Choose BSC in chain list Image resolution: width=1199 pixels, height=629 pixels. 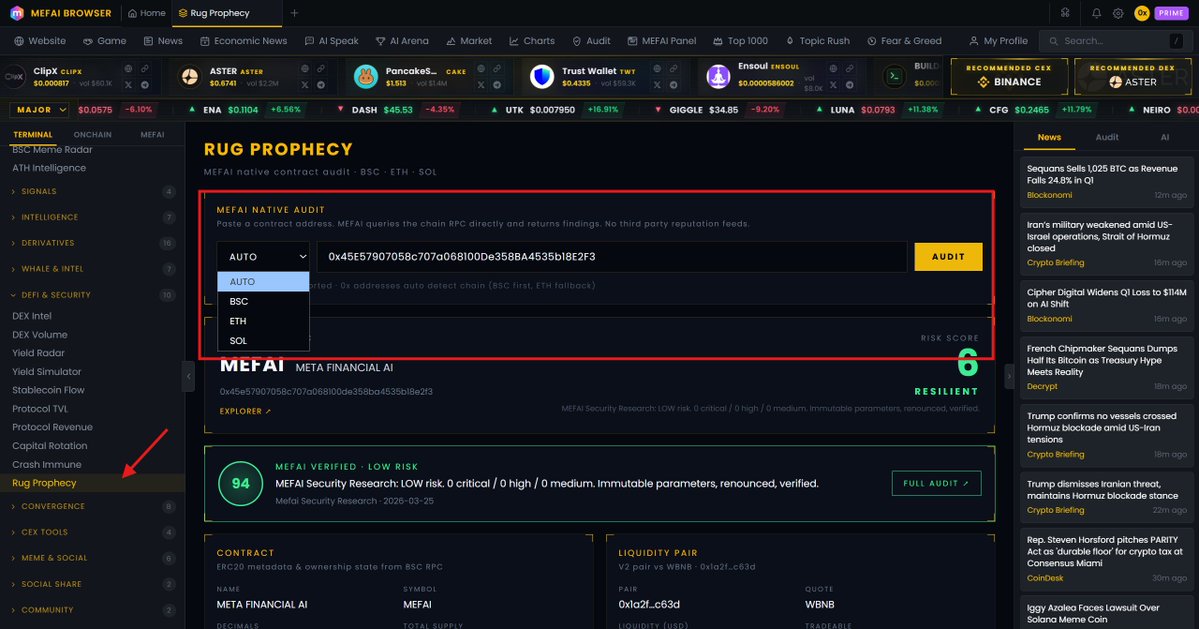(x=263, y=301)
